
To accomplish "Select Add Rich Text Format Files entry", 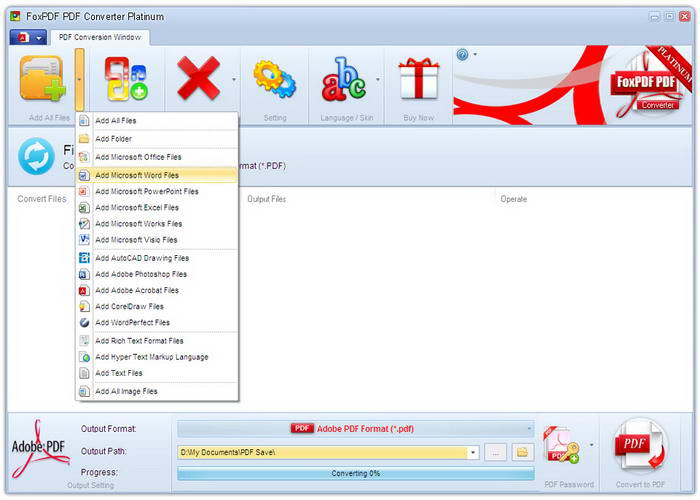I will point(157,341).
